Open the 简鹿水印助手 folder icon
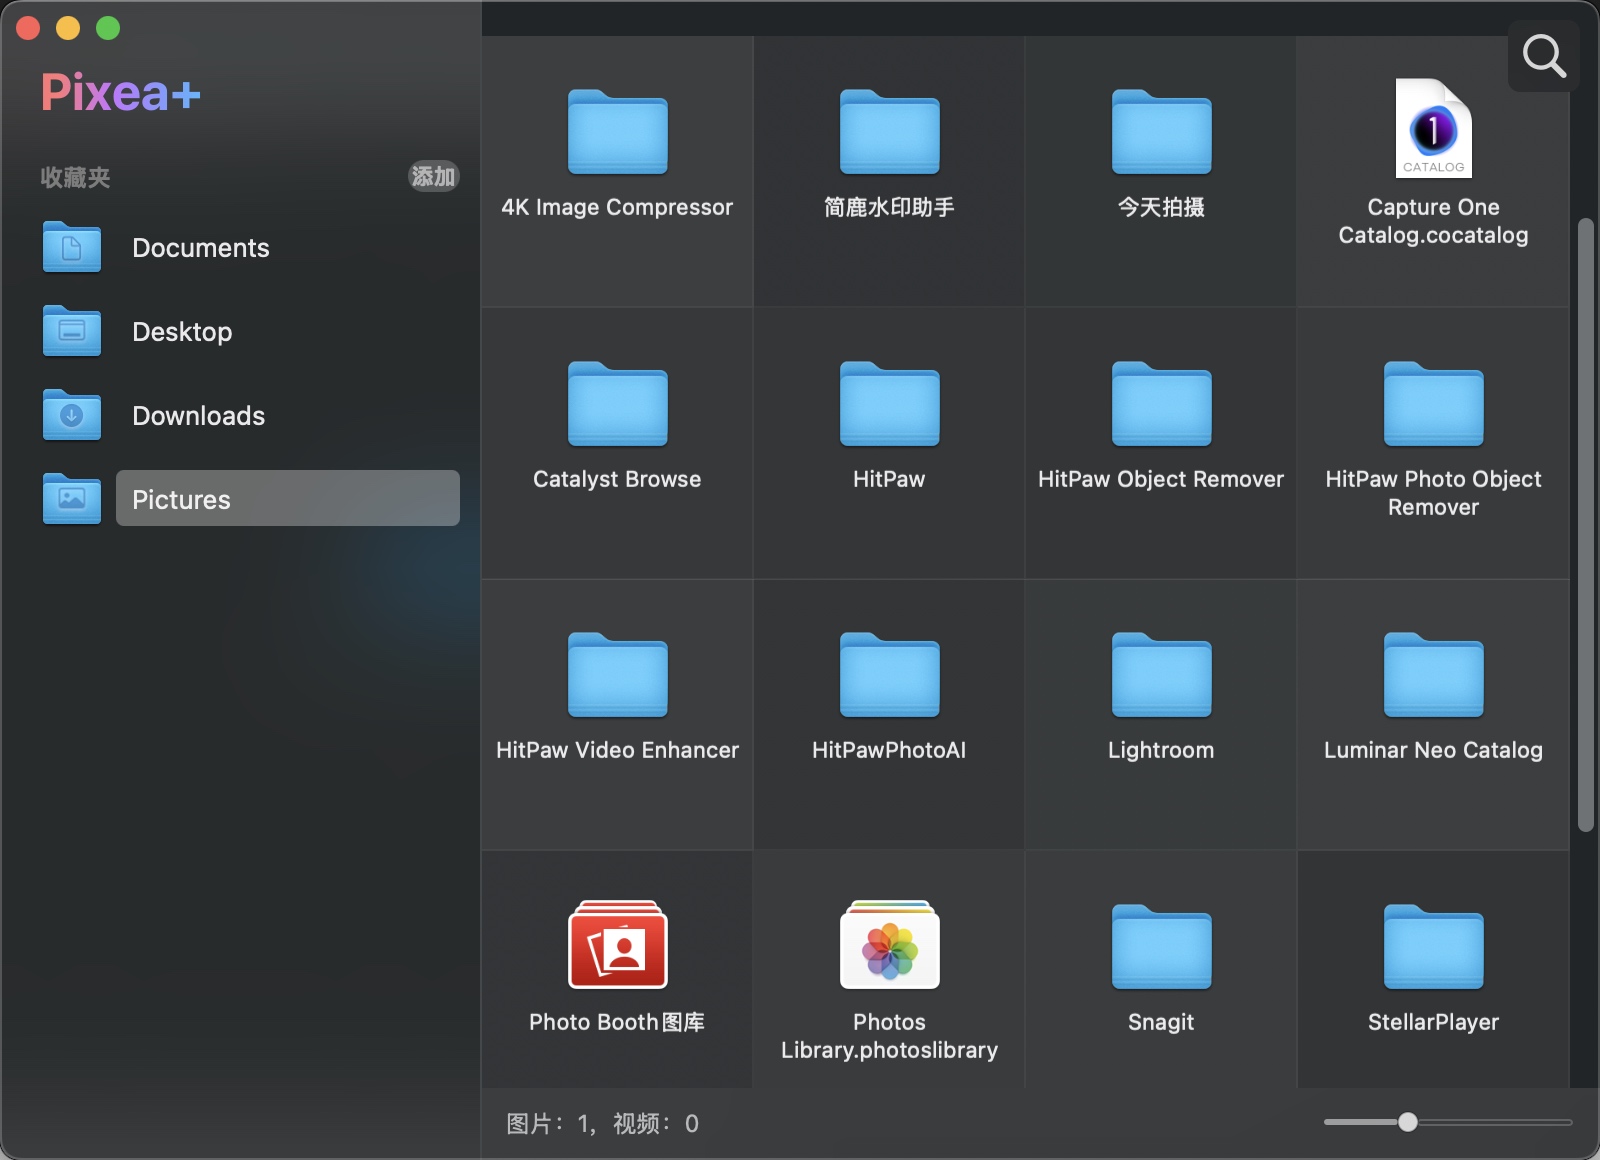 click(889, 131)
